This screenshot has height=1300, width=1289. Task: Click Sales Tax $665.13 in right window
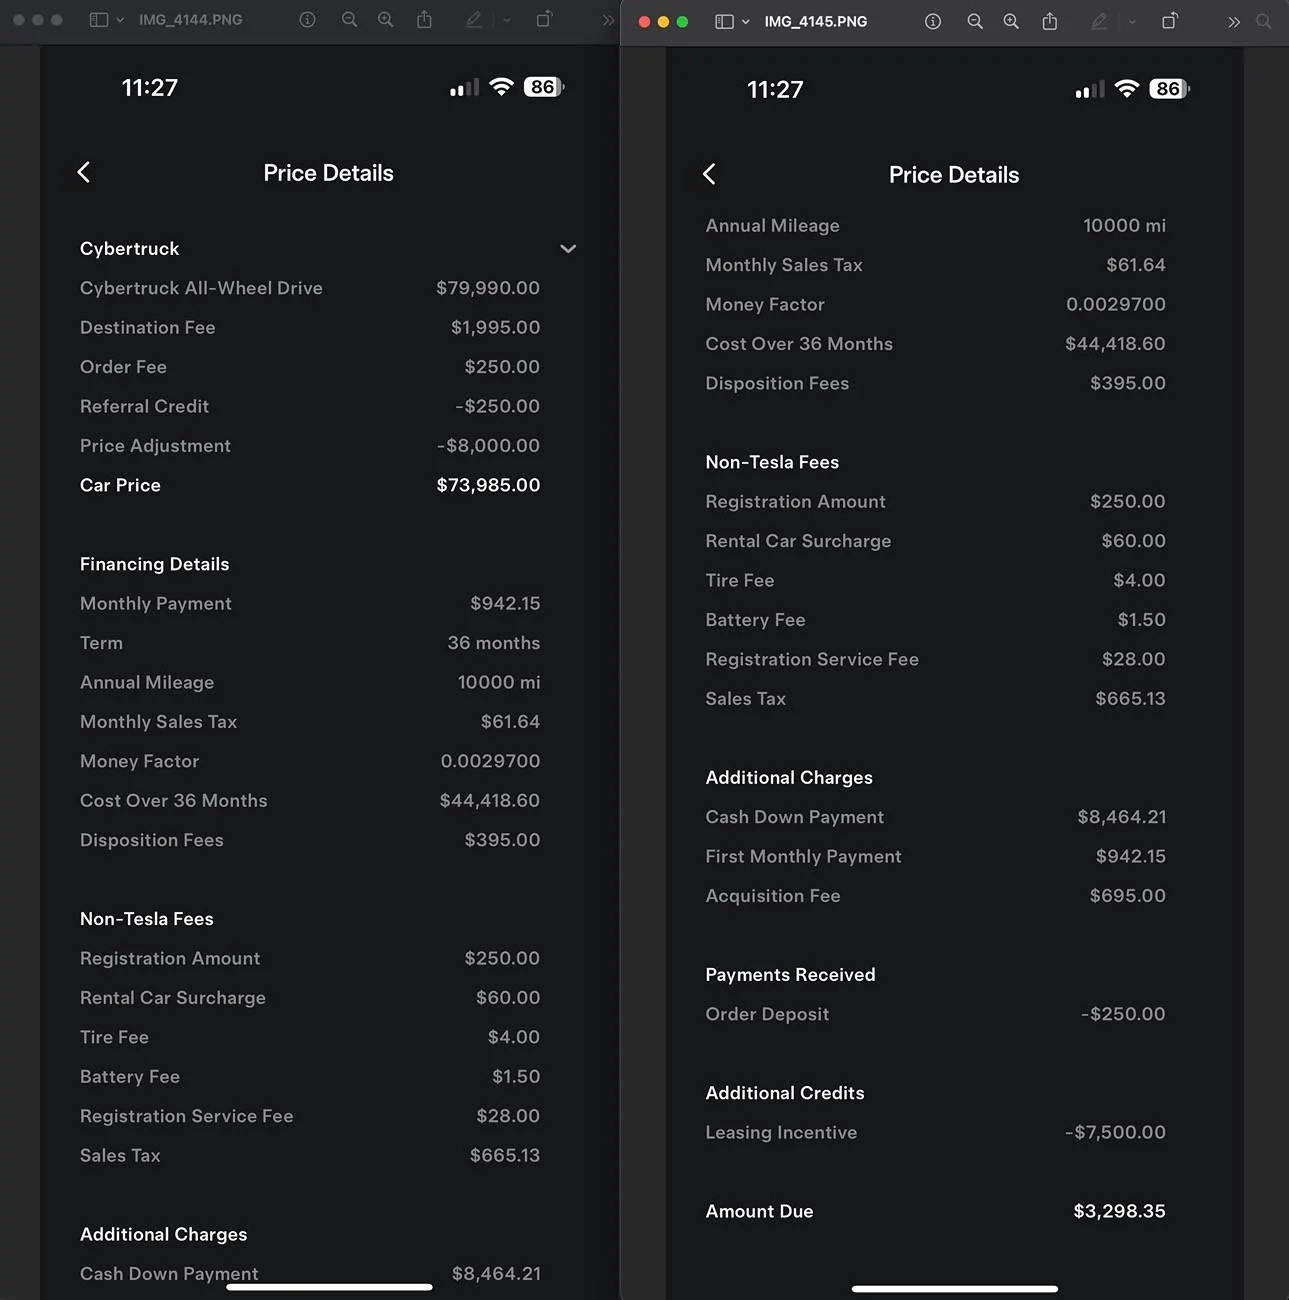[x=935, y=699]
